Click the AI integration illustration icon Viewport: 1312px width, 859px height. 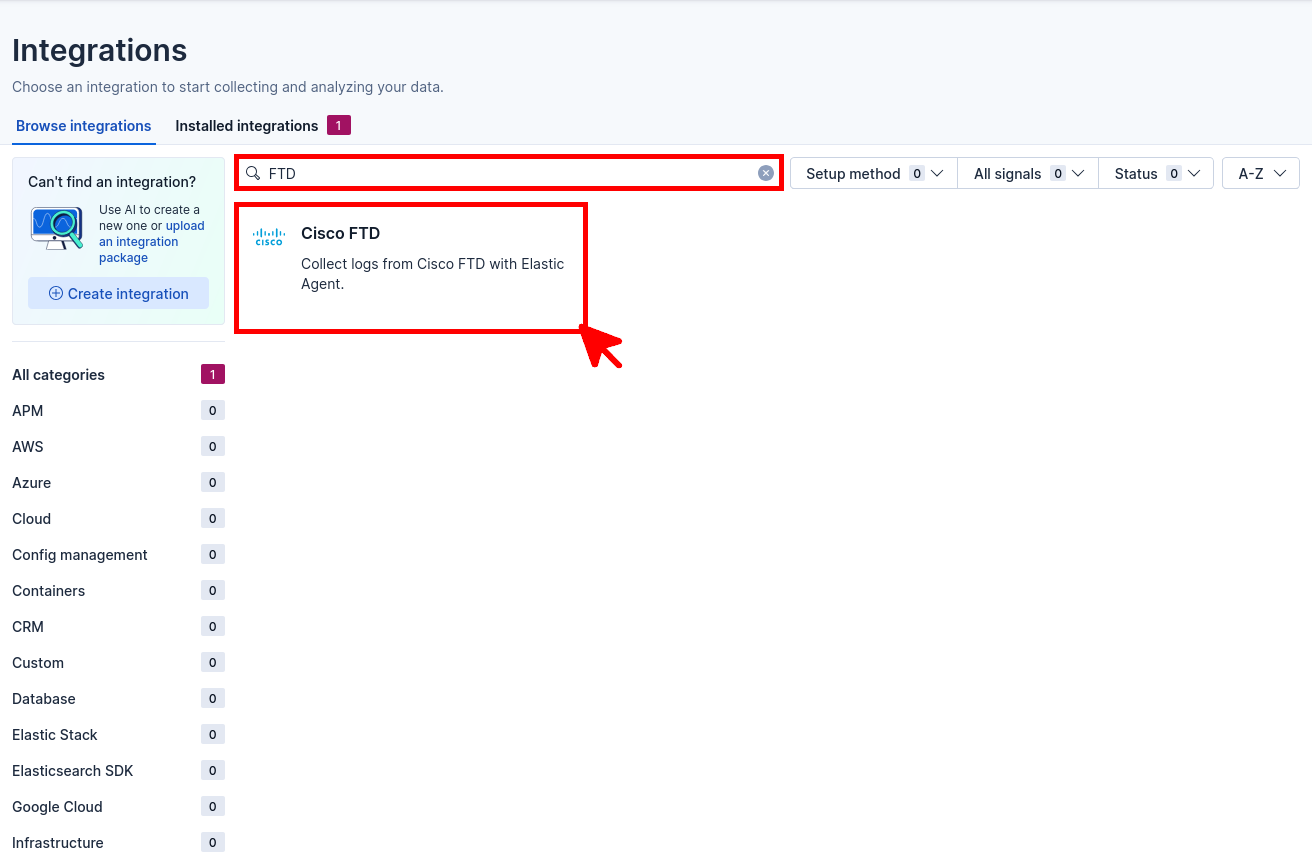coord(57,228)
